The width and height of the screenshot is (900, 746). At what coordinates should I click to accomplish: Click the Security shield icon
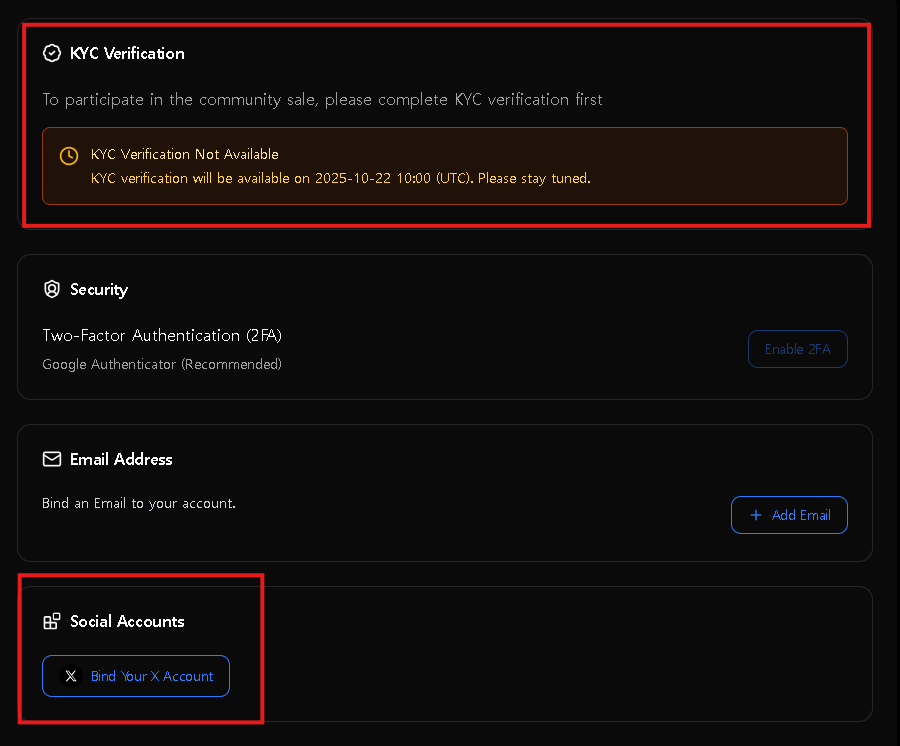pos(52,289)
